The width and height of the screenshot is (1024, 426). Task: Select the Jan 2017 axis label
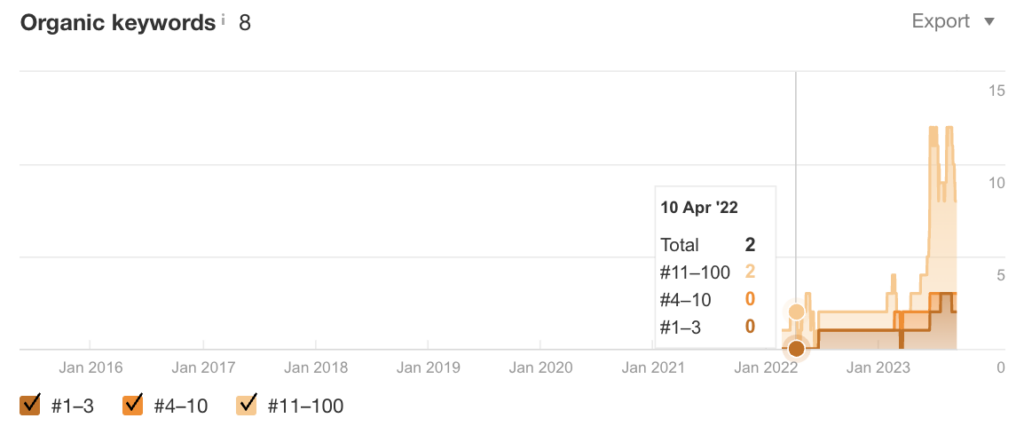tap(203, 368)
